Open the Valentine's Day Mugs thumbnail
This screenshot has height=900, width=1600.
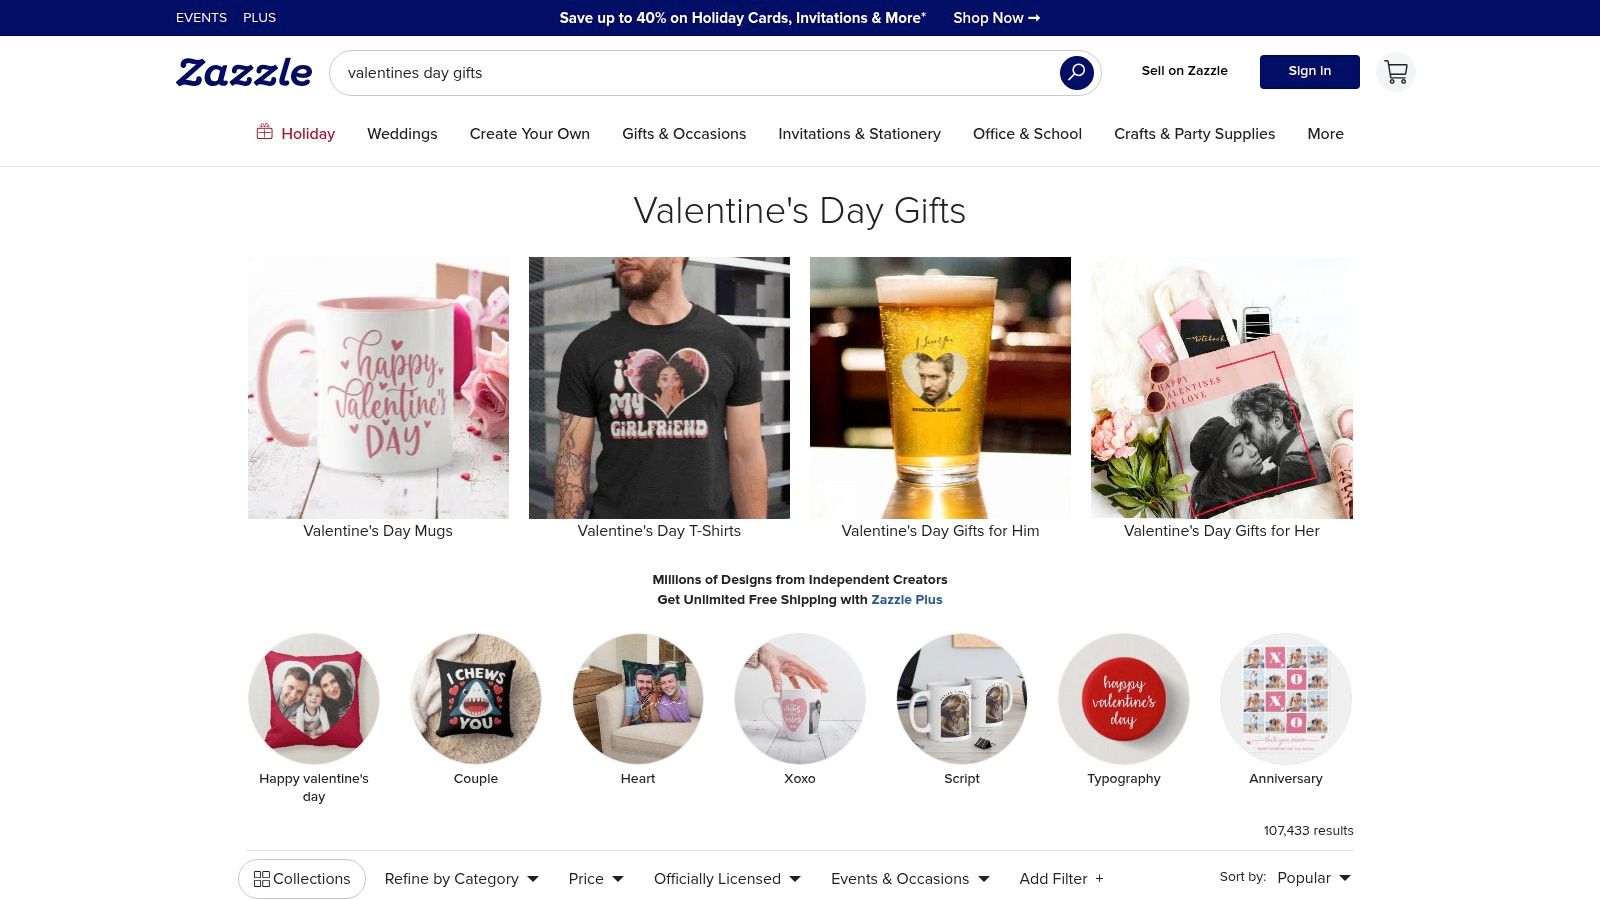pyautogui.click(x=378, y=388)
